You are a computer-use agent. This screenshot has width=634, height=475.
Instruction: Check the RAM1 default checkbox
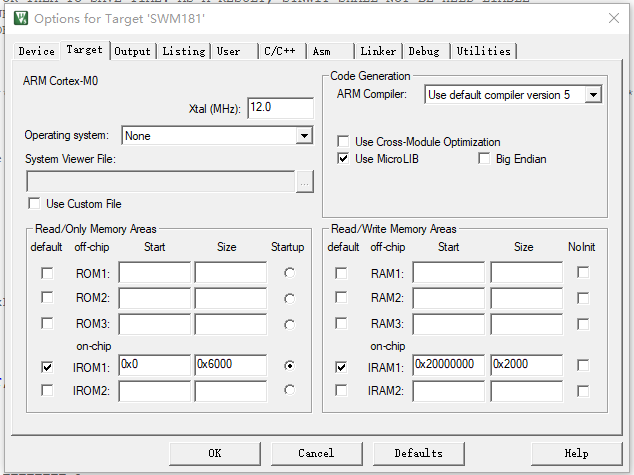click(x=341, y=273)
